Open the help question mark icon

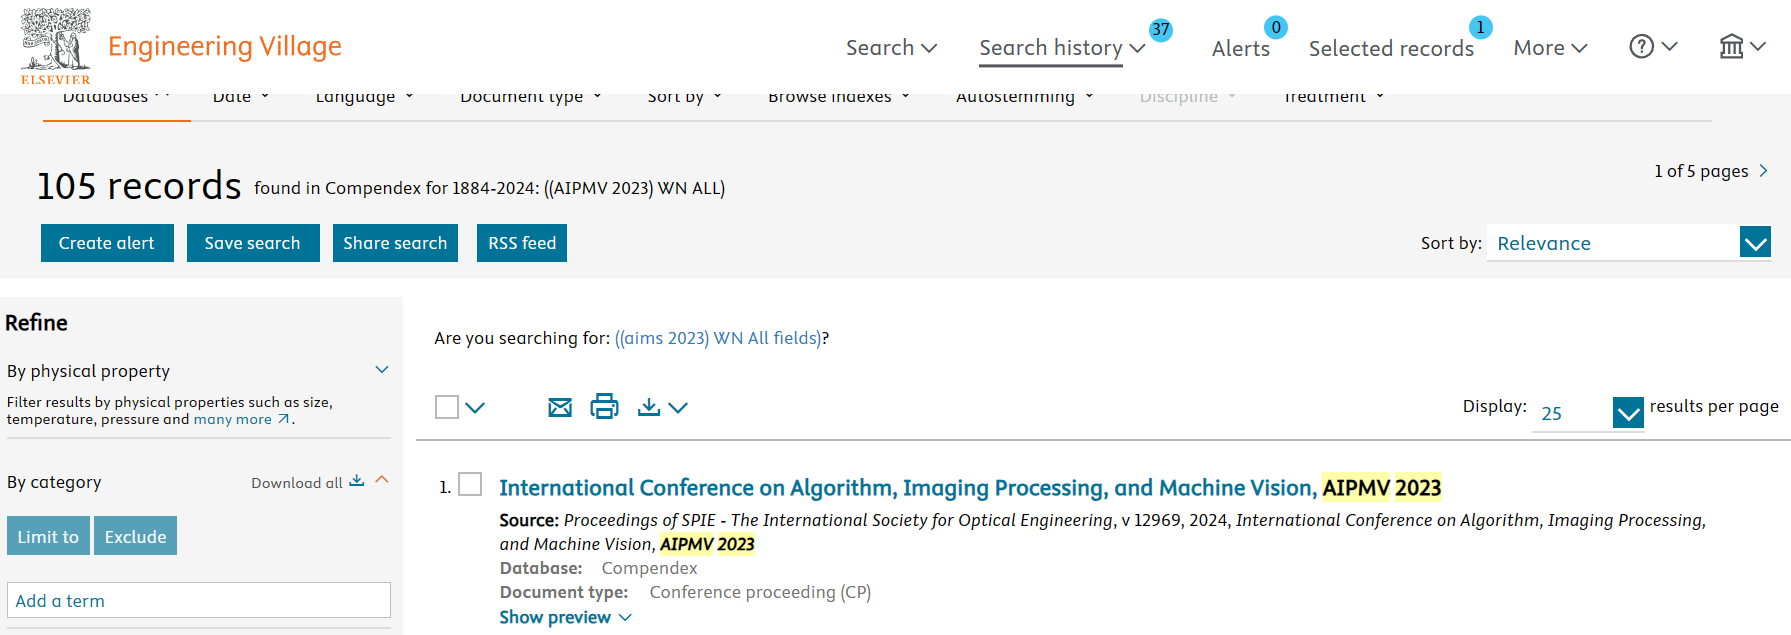click(1642, 46)
